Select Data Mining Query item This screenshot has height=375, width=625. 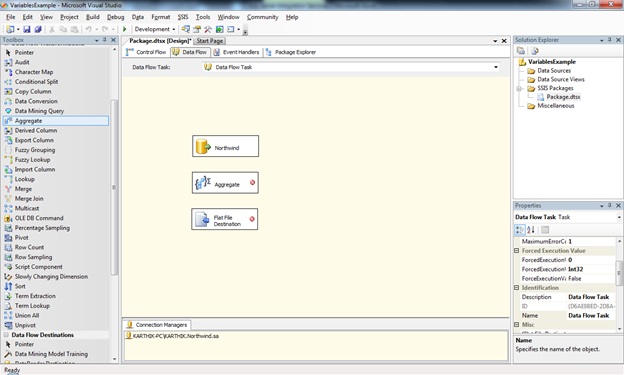[x=39, y=111]
